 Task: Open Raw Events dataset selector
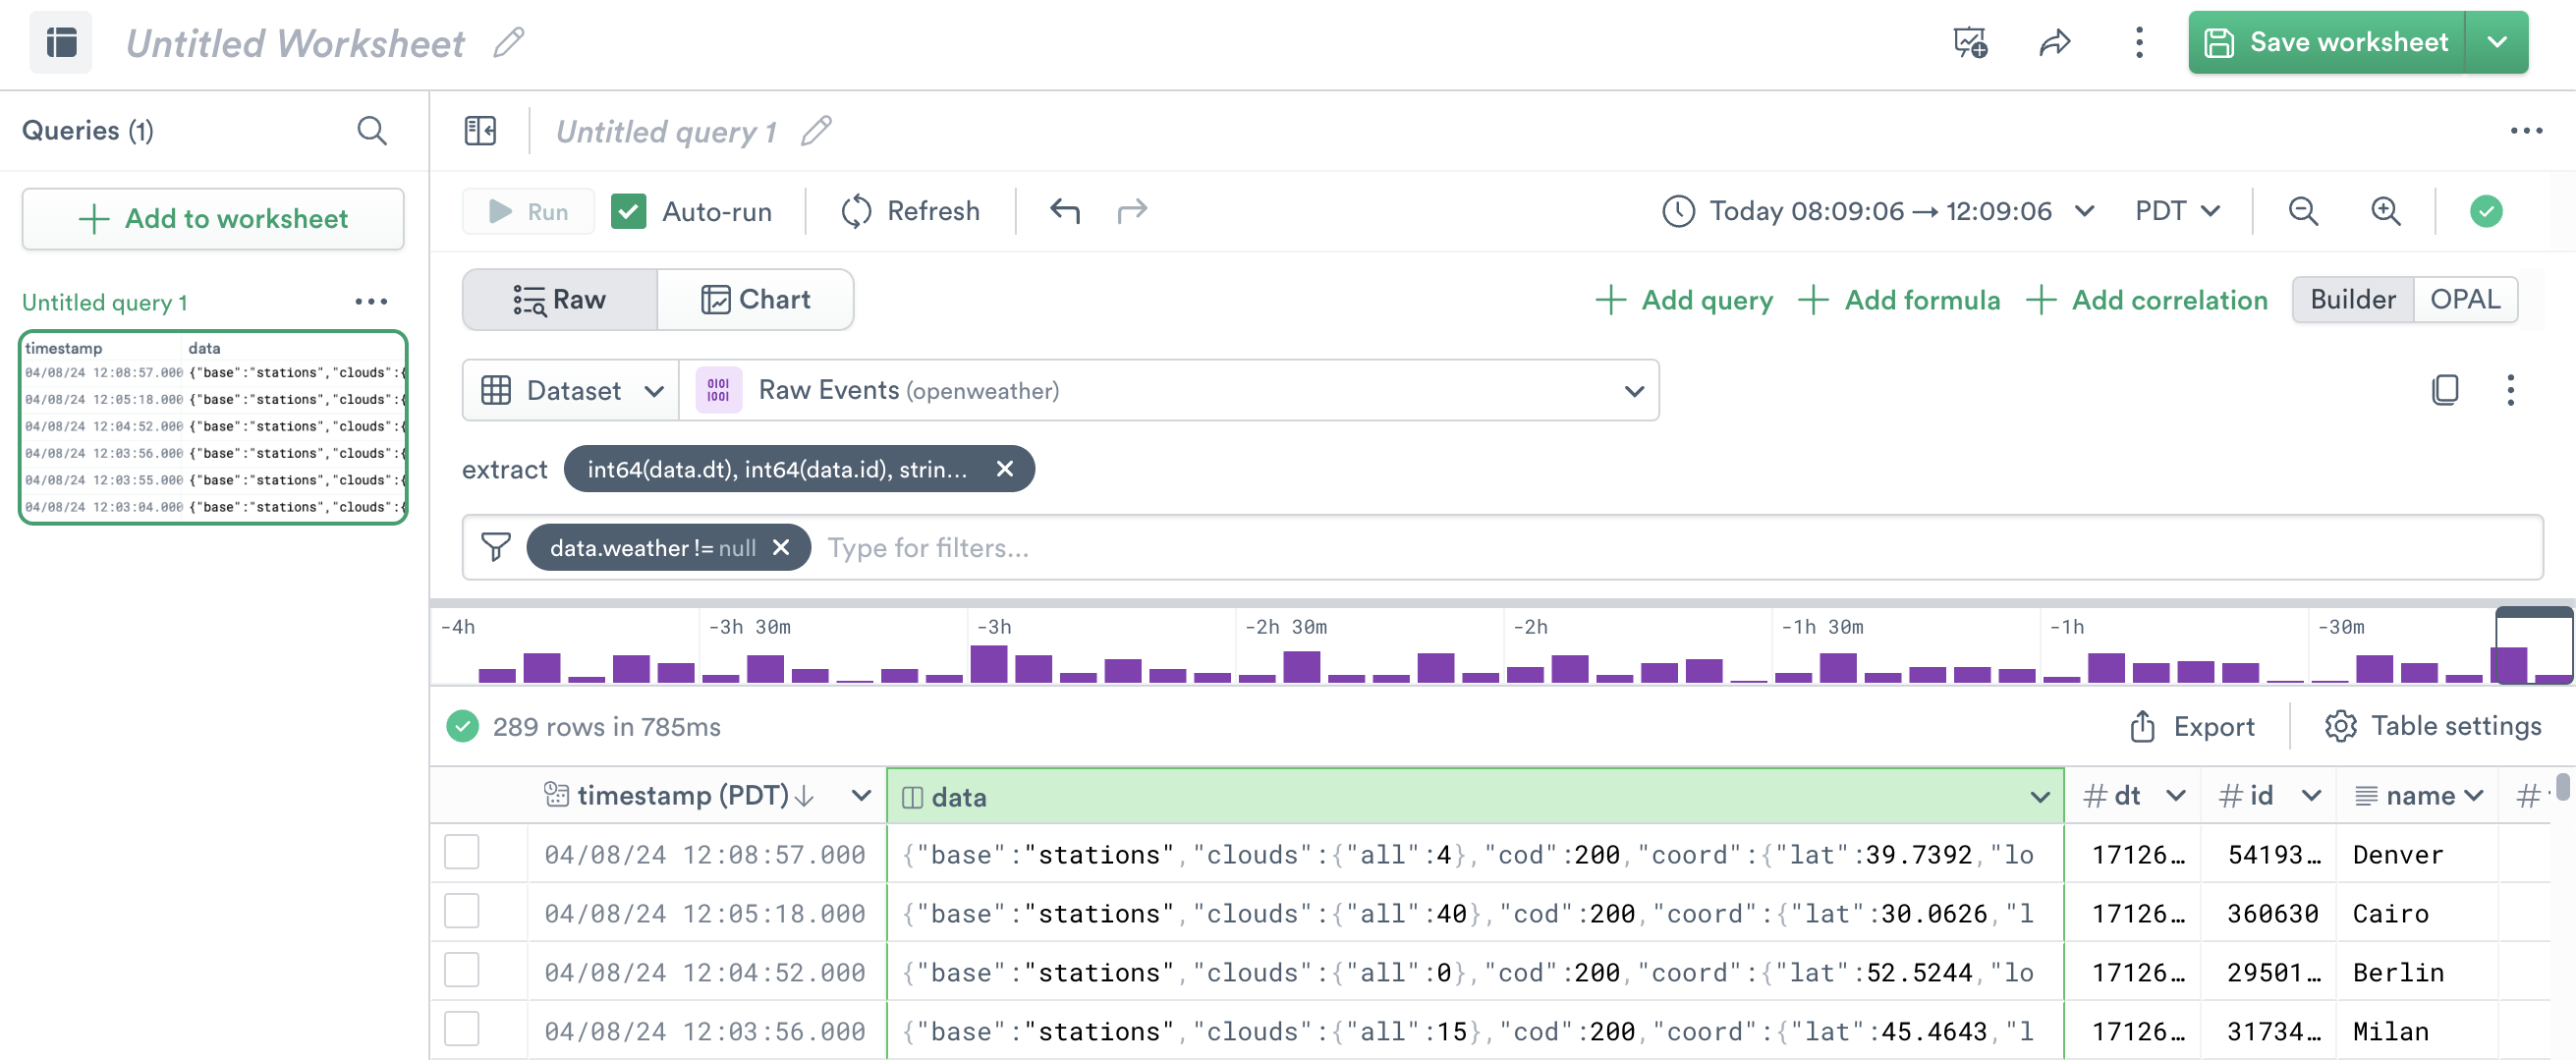tap(1169, 390)
